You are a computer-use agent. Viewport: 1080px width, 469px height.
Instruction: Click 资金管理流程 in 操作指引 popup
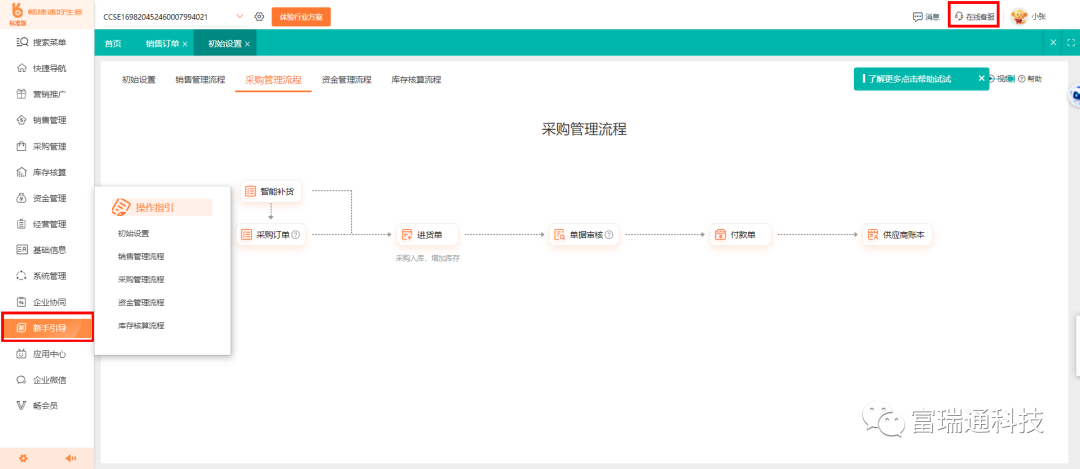(x=141, y=302)
